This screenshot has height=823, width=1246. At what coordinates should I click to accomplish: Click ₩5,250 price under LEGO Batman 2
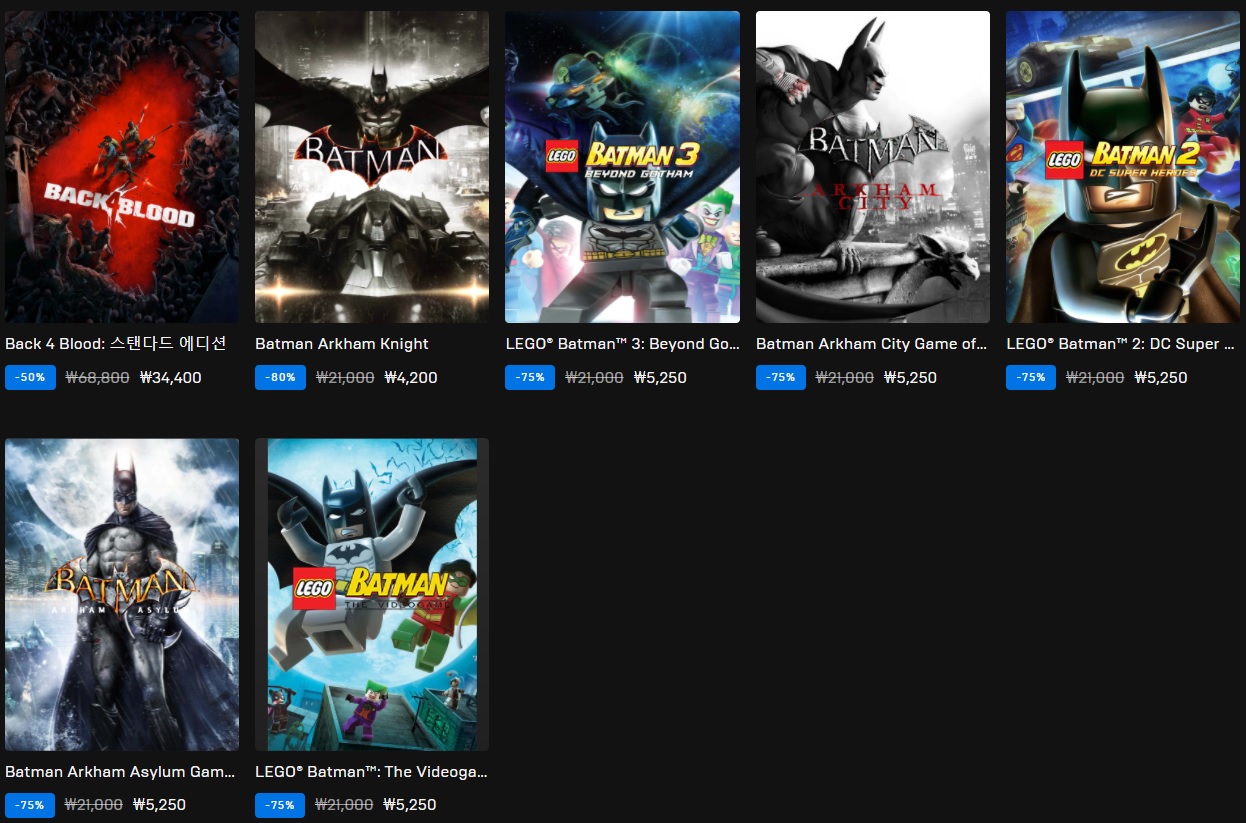1161,378
